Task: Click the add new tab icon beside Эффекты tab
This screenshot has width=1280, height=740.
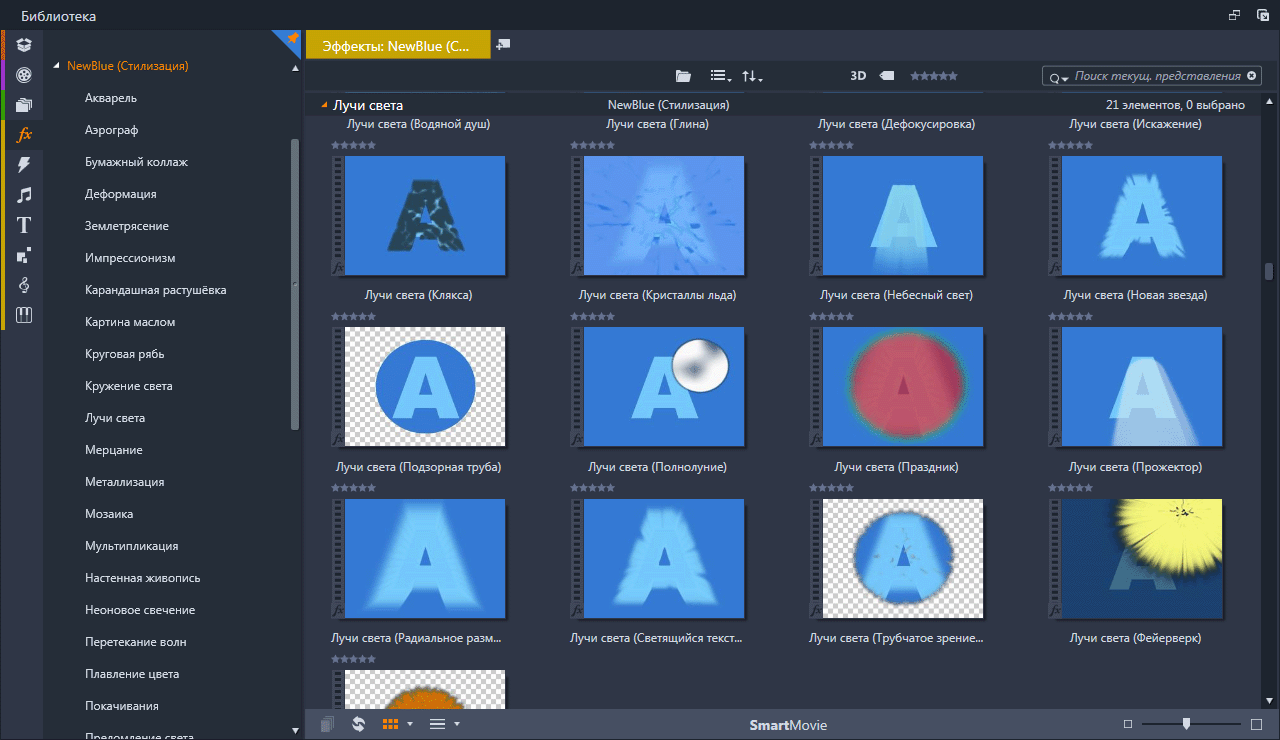Action: pyautogui.click(x=503, y=45)
